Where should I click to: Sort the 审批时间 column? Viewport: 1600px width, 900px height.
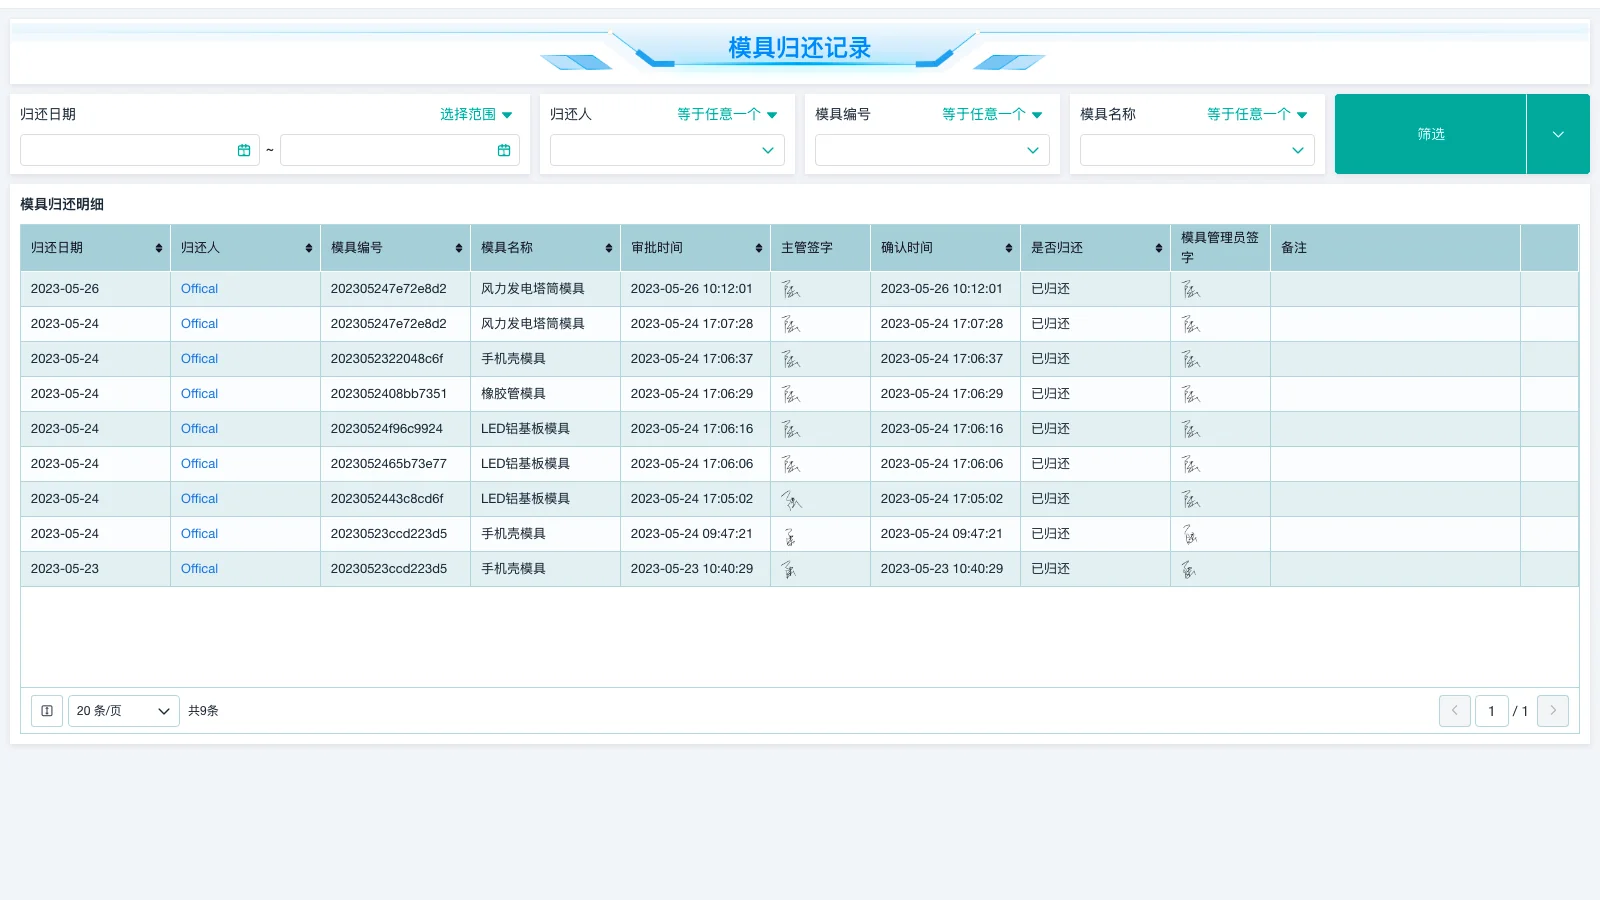757,247
